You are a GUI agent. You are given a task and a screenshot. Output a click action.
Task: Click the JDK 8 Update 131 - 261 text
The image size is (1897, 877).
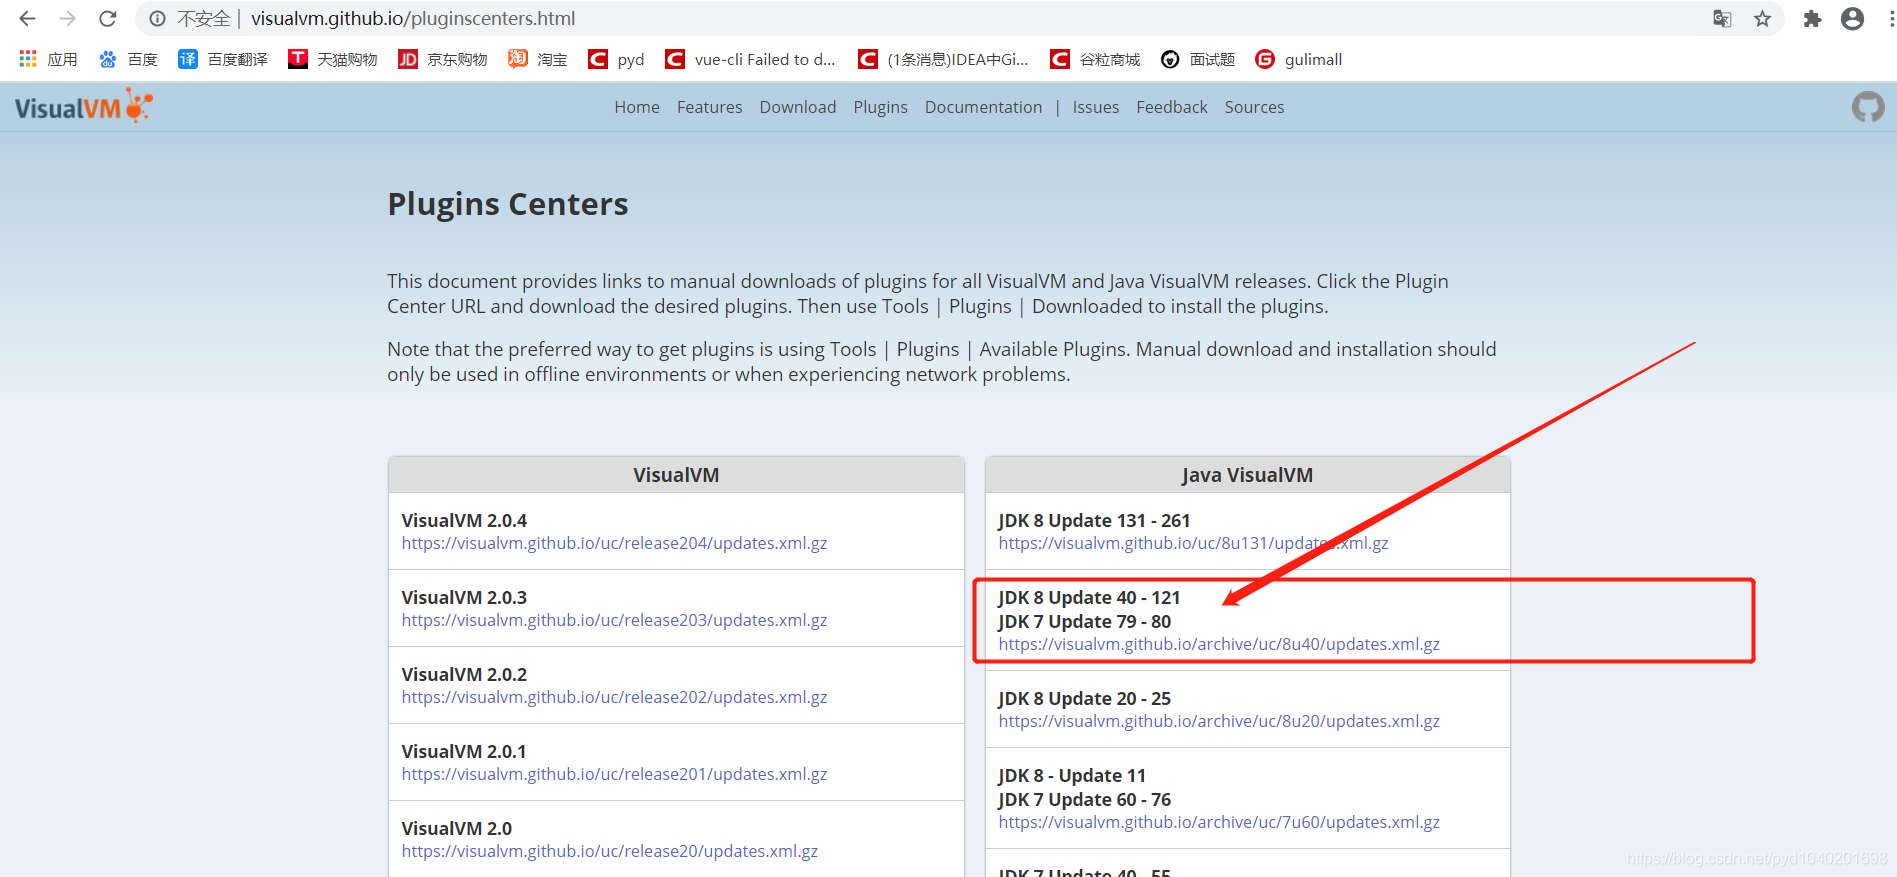[1094, 520]
